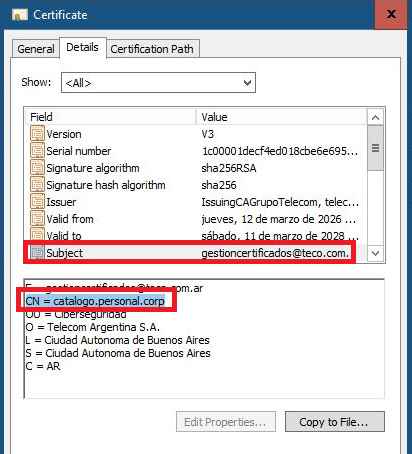Select the Valid to row label
Screen dimensions: 412x454
point(64,236)
